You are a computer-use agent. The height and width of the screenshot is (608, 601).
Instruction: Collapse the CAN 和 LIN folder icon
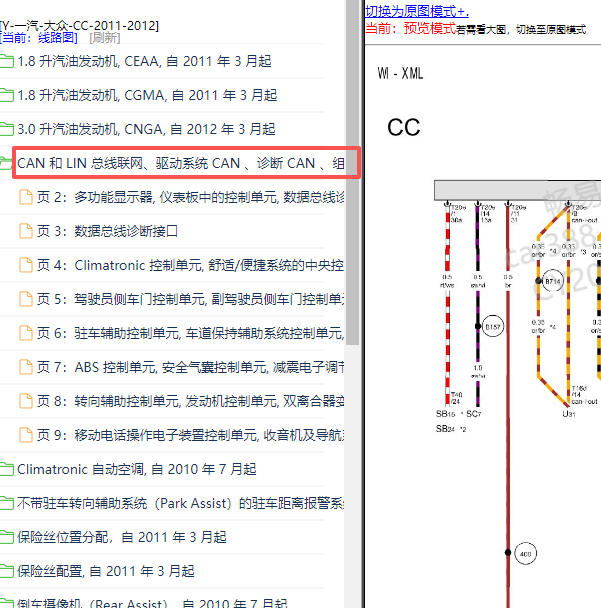6,163
